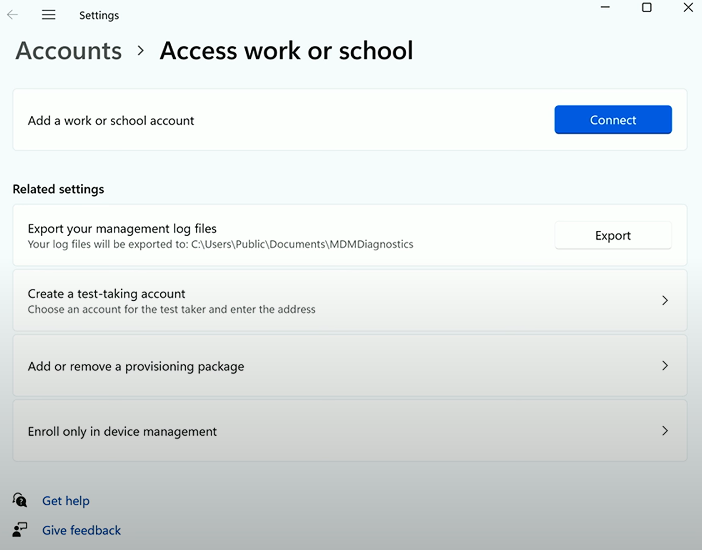Expand the provisioning package chevron
The width and height of the screenshot is (702, 550).
[x=665, y=365]
